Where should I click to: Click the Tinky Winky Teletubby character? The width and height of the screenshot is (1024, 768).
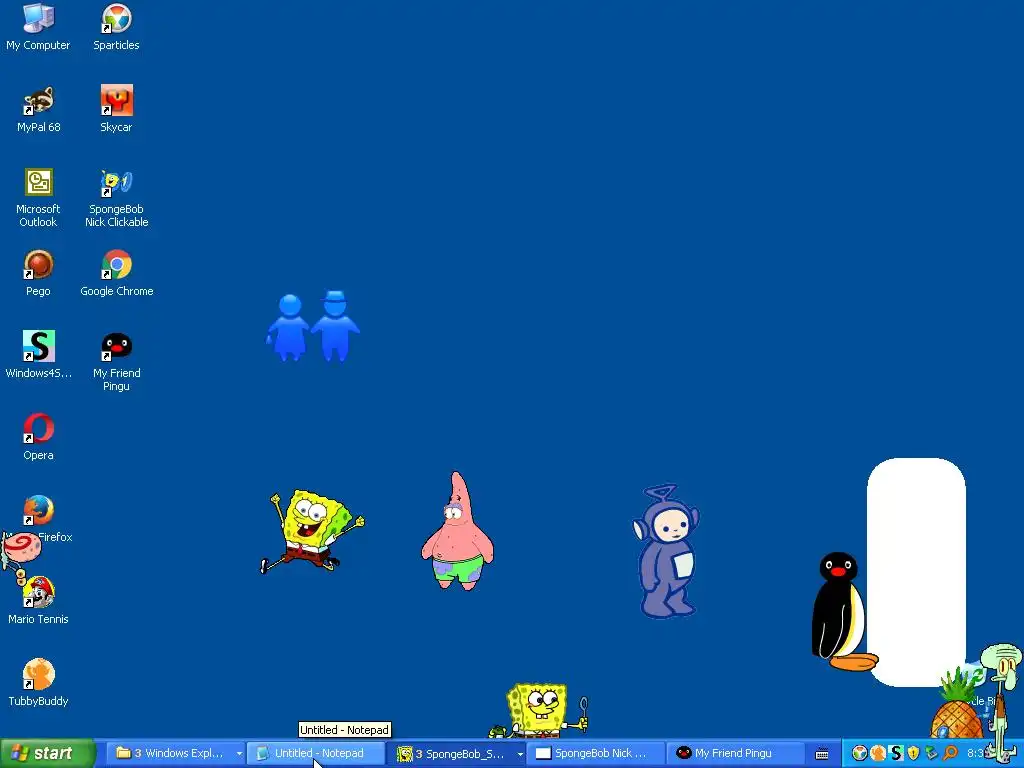click(666, 551)
